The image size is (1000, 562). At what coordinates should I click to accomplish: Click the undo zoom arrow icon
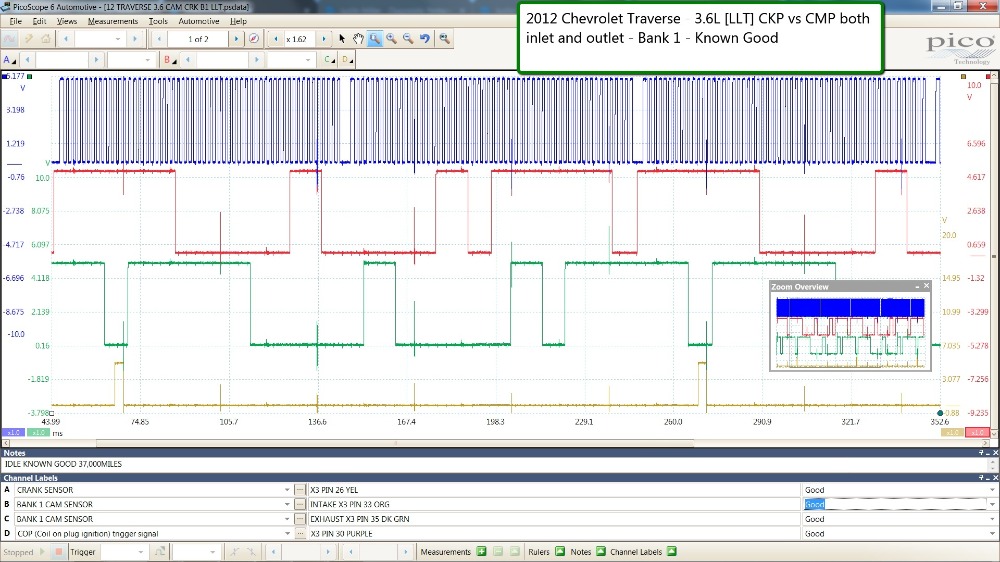tap(425, 39)
